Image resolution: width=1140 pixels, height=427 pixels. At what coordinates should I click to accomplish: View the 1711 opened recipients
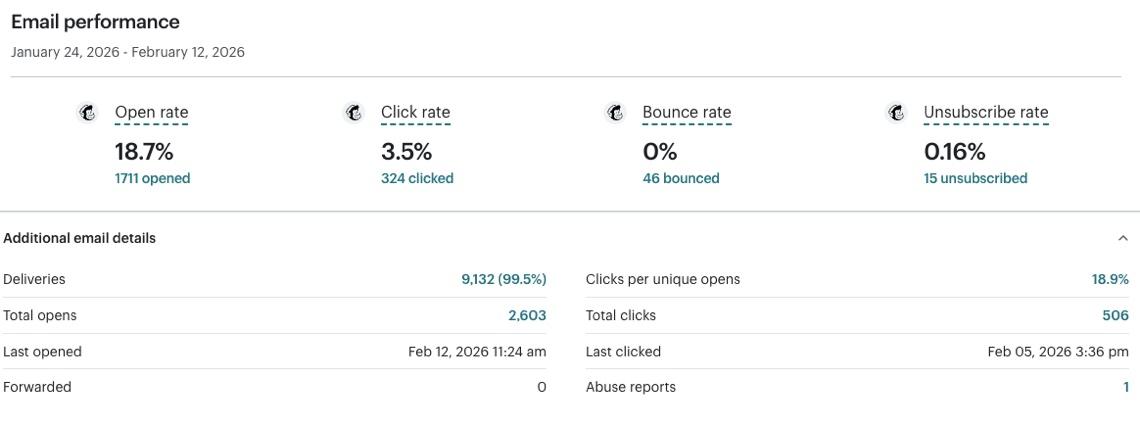click(x=152, y=179)
